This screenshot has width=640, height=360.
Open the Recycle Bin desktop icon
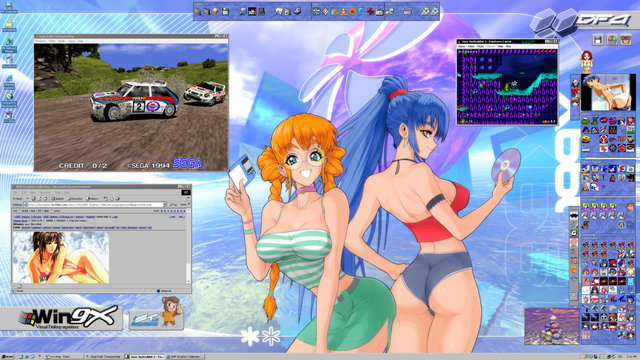click(x=9, y=62)
